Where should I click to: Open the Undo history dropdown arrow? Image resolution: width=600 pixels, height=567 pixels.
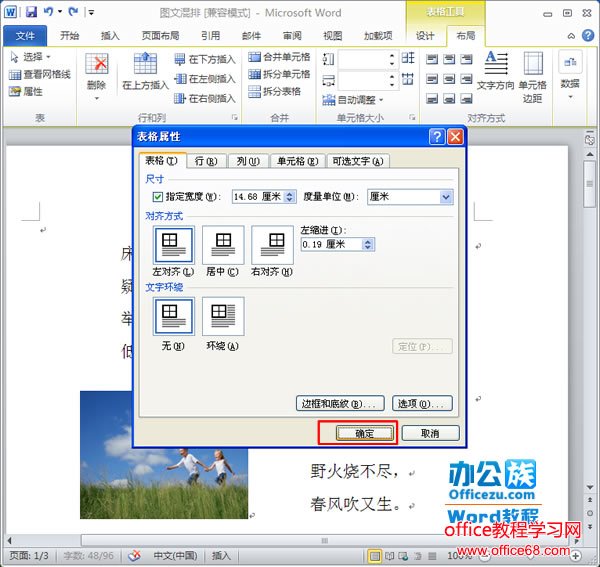click(x=60, y=12)
